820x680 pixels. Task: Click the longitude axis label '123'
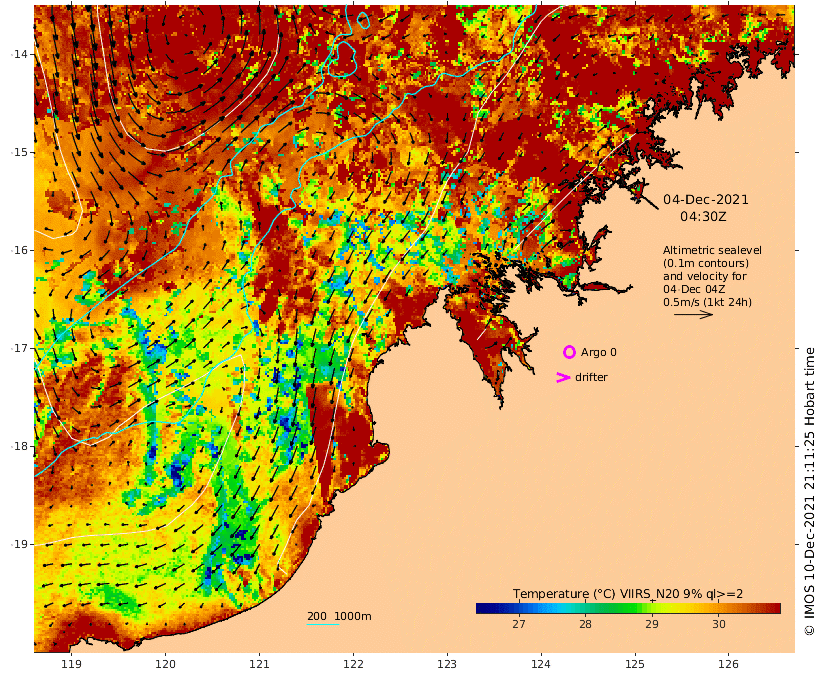tap(447, 664)
